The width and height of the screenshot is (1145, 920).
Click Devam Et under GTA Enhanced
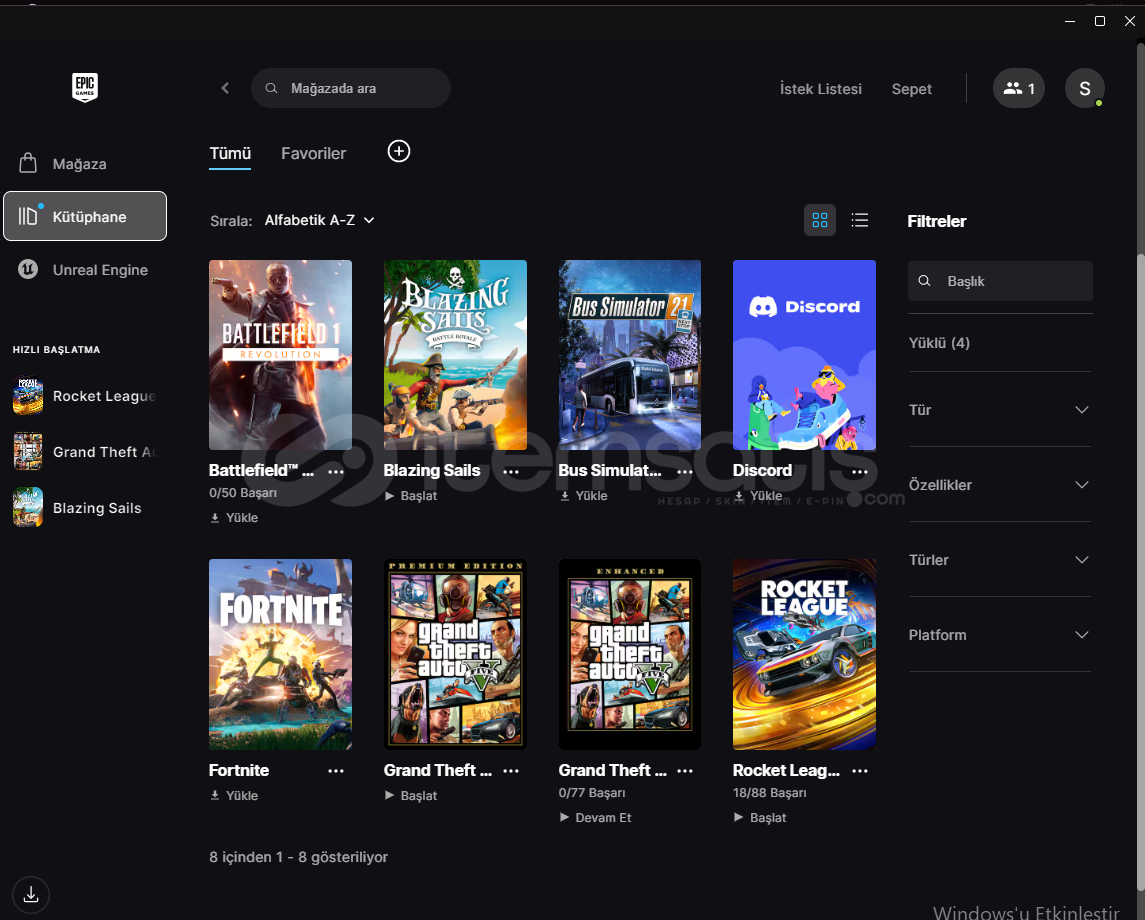pyautogui.click(x=595, y=818)
